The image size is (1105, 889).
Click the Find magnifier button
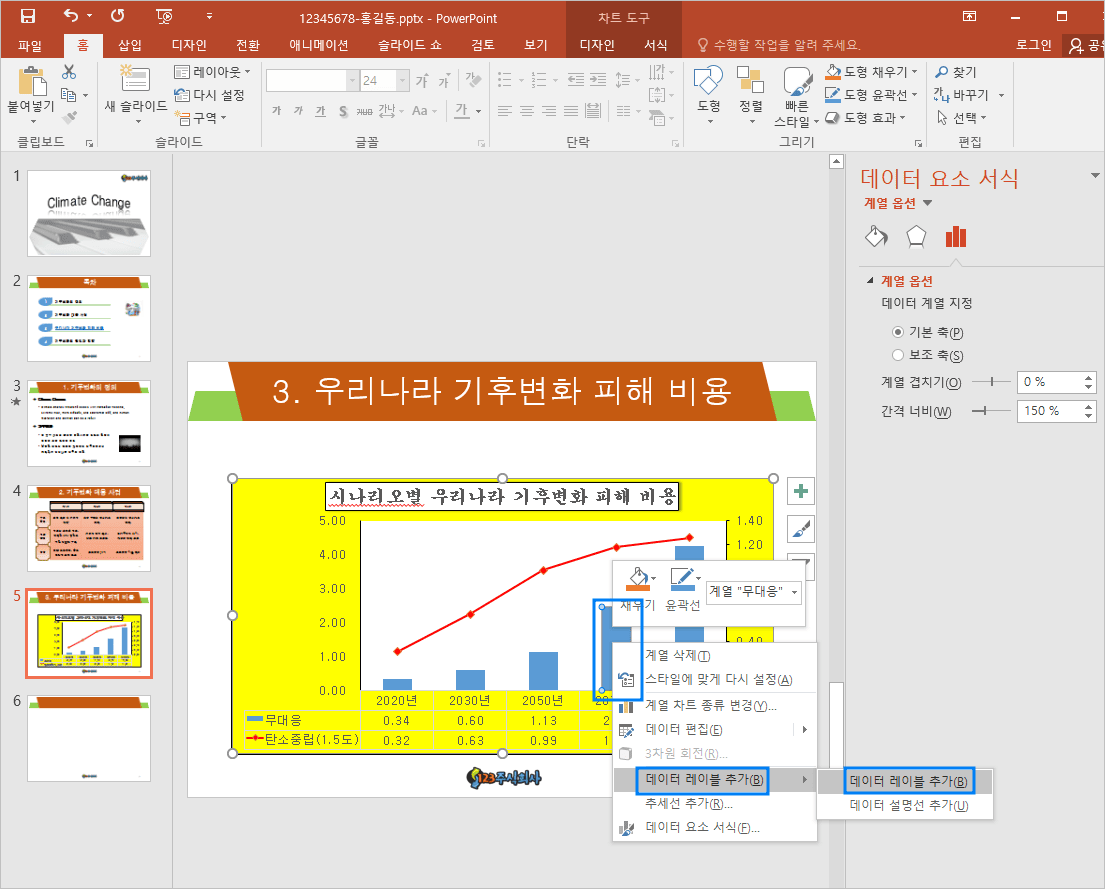click(956, 72)
